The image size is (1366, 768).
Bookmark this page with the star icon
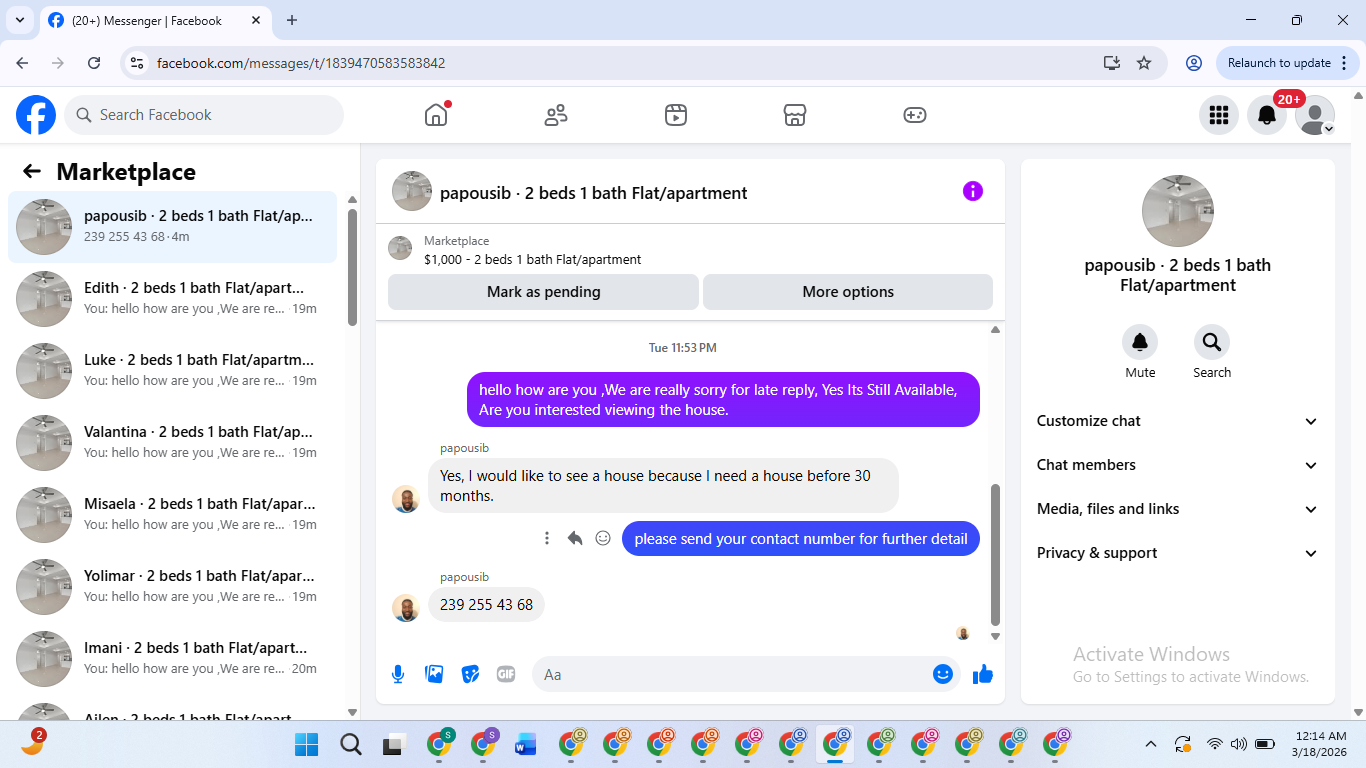pos(1144,63)
